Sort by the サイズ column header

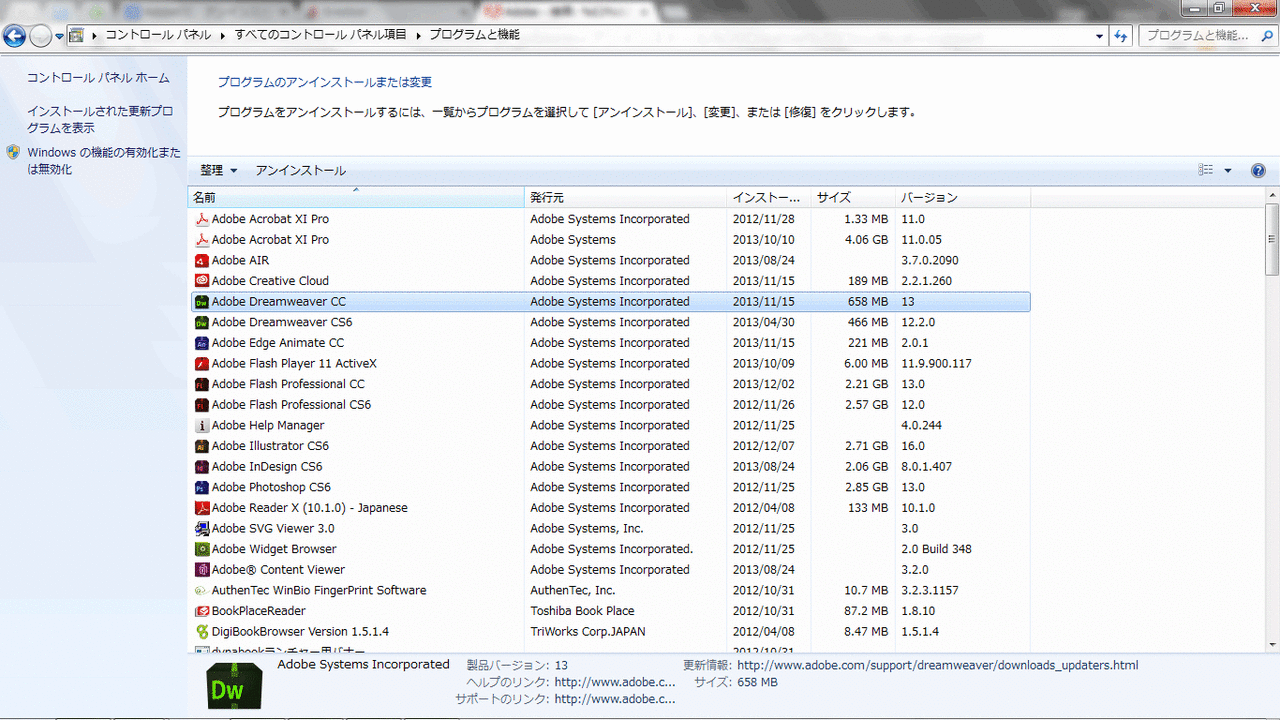point(853,198)
